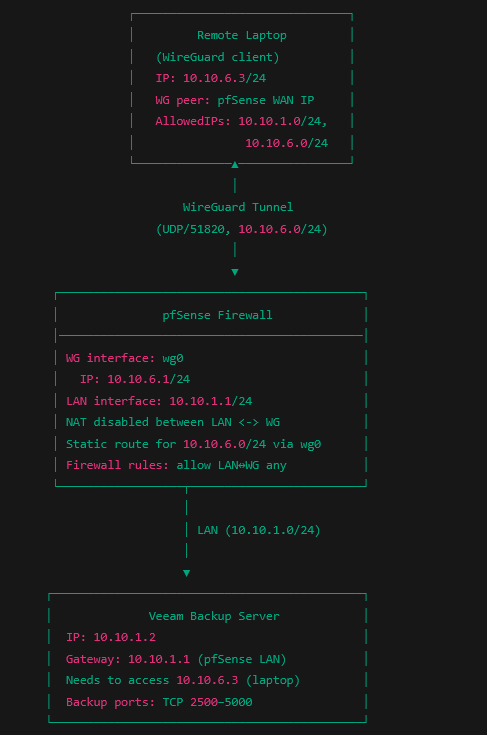Viewport: 487px width, 735px height.
Task: Select the 'pfSense Firewall' heading
Action: 217,315
